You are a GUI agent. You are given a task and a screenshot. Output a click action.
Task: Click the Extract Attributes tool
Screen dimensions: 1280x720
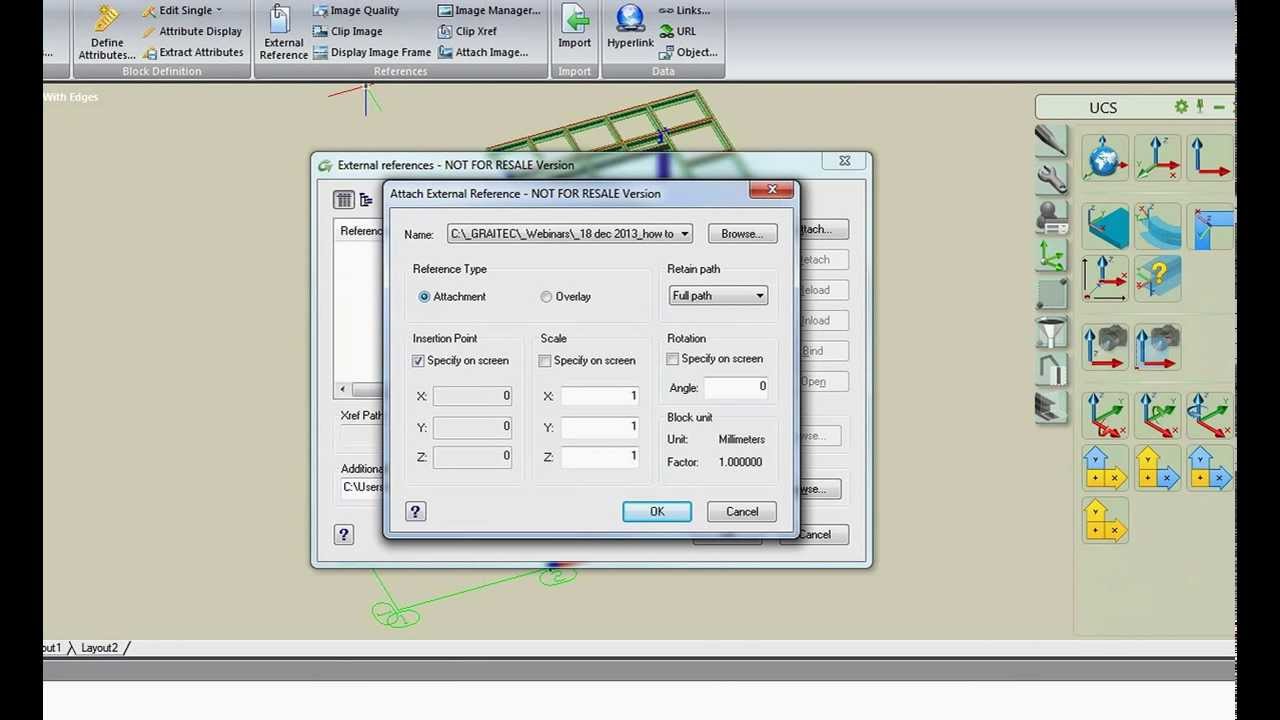click(193, 52)
